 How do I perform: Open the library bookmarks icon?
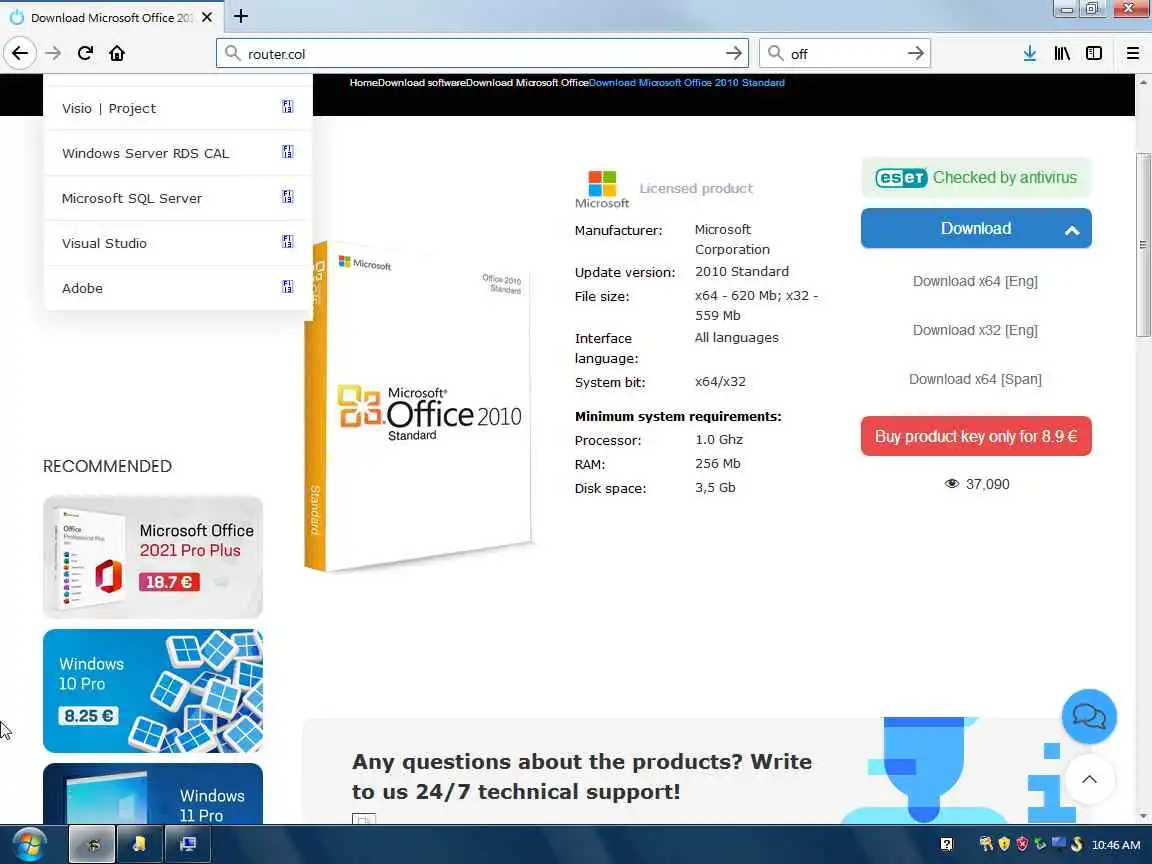tap(1062, 53)
